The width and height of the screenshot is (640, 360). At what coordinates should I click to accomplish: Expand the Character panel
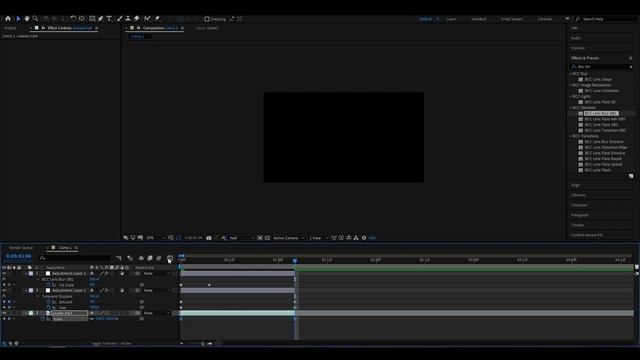click(579, 205)
